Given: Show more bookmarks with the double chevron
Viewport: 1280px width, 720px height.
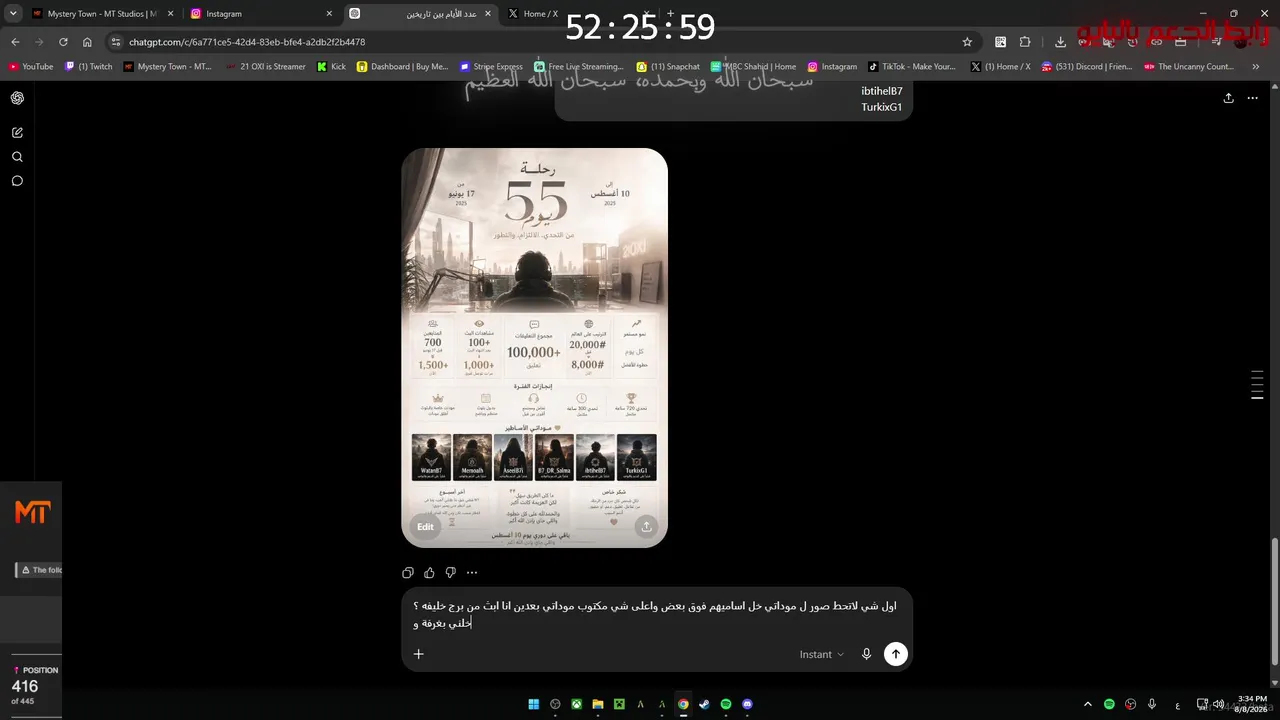Looking at the screenshot, I should (1256, 67).
